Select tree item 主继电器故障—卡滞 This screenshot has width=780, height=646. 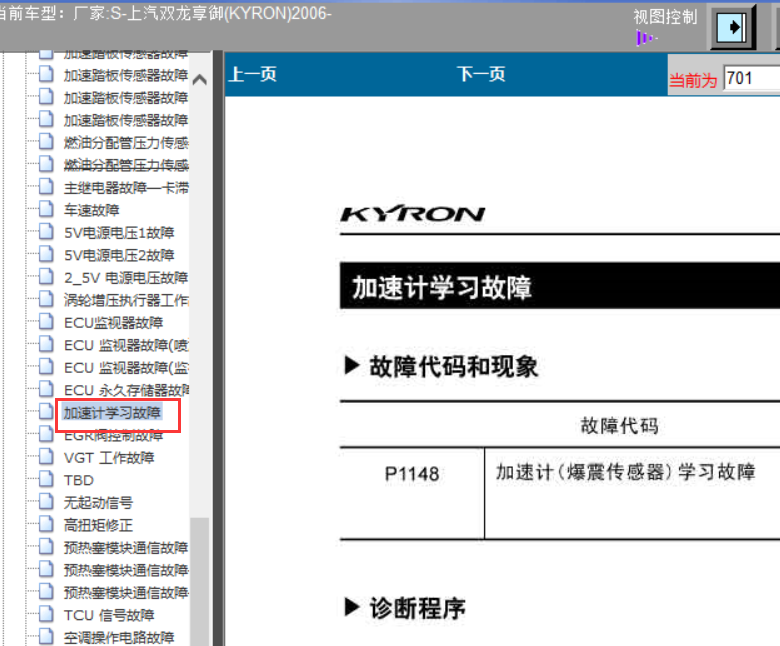click(126, 188)
